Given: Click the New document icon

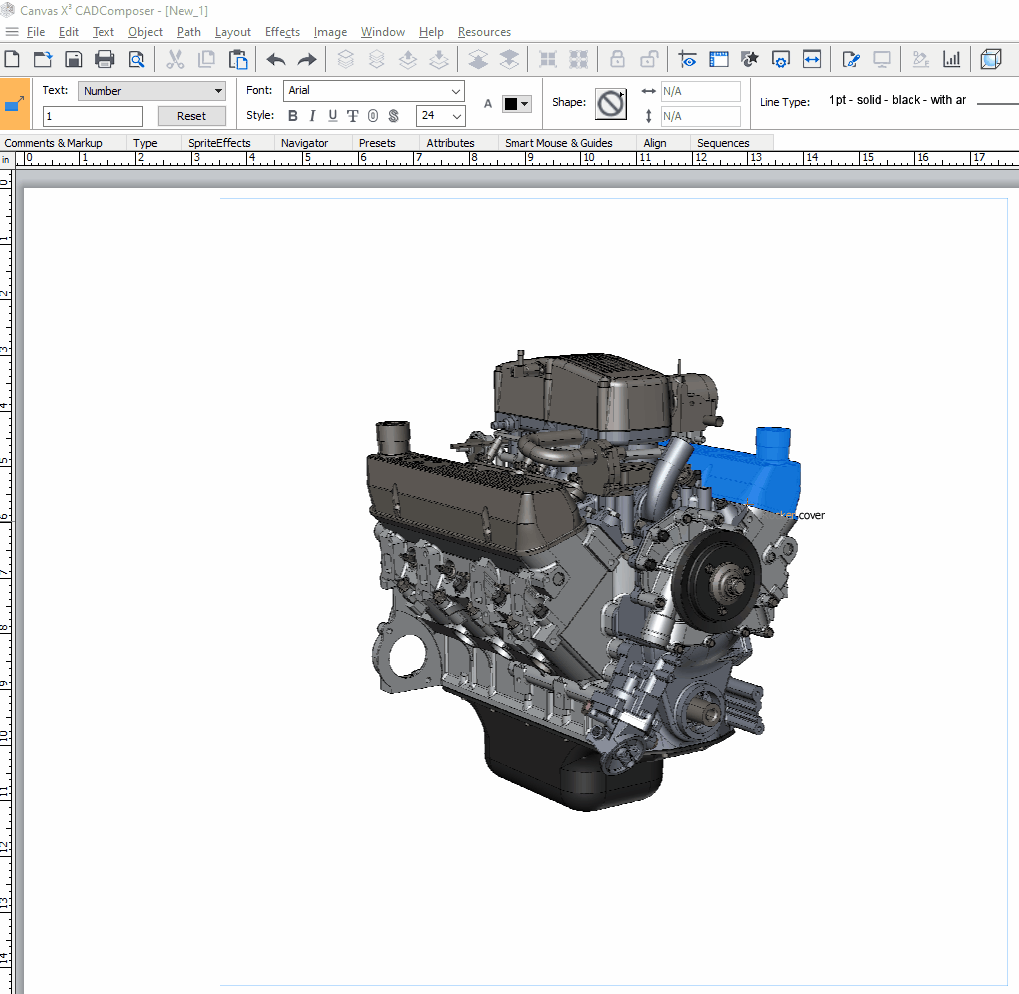Looking at the screenshot, I should [12, 59].
